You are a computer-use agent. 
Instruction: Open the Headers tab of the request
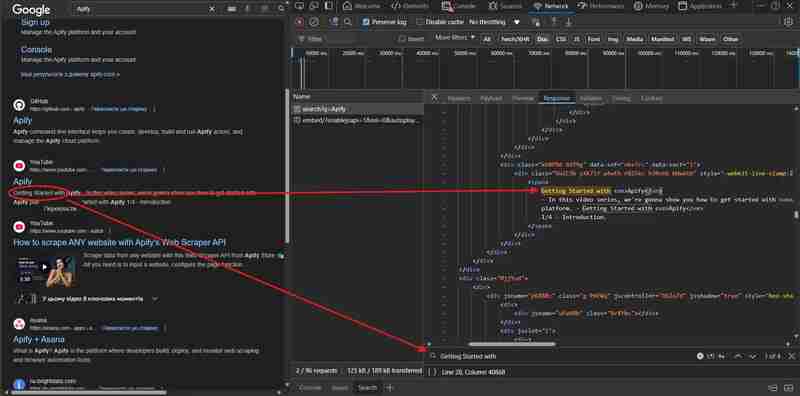pos(459,98)
